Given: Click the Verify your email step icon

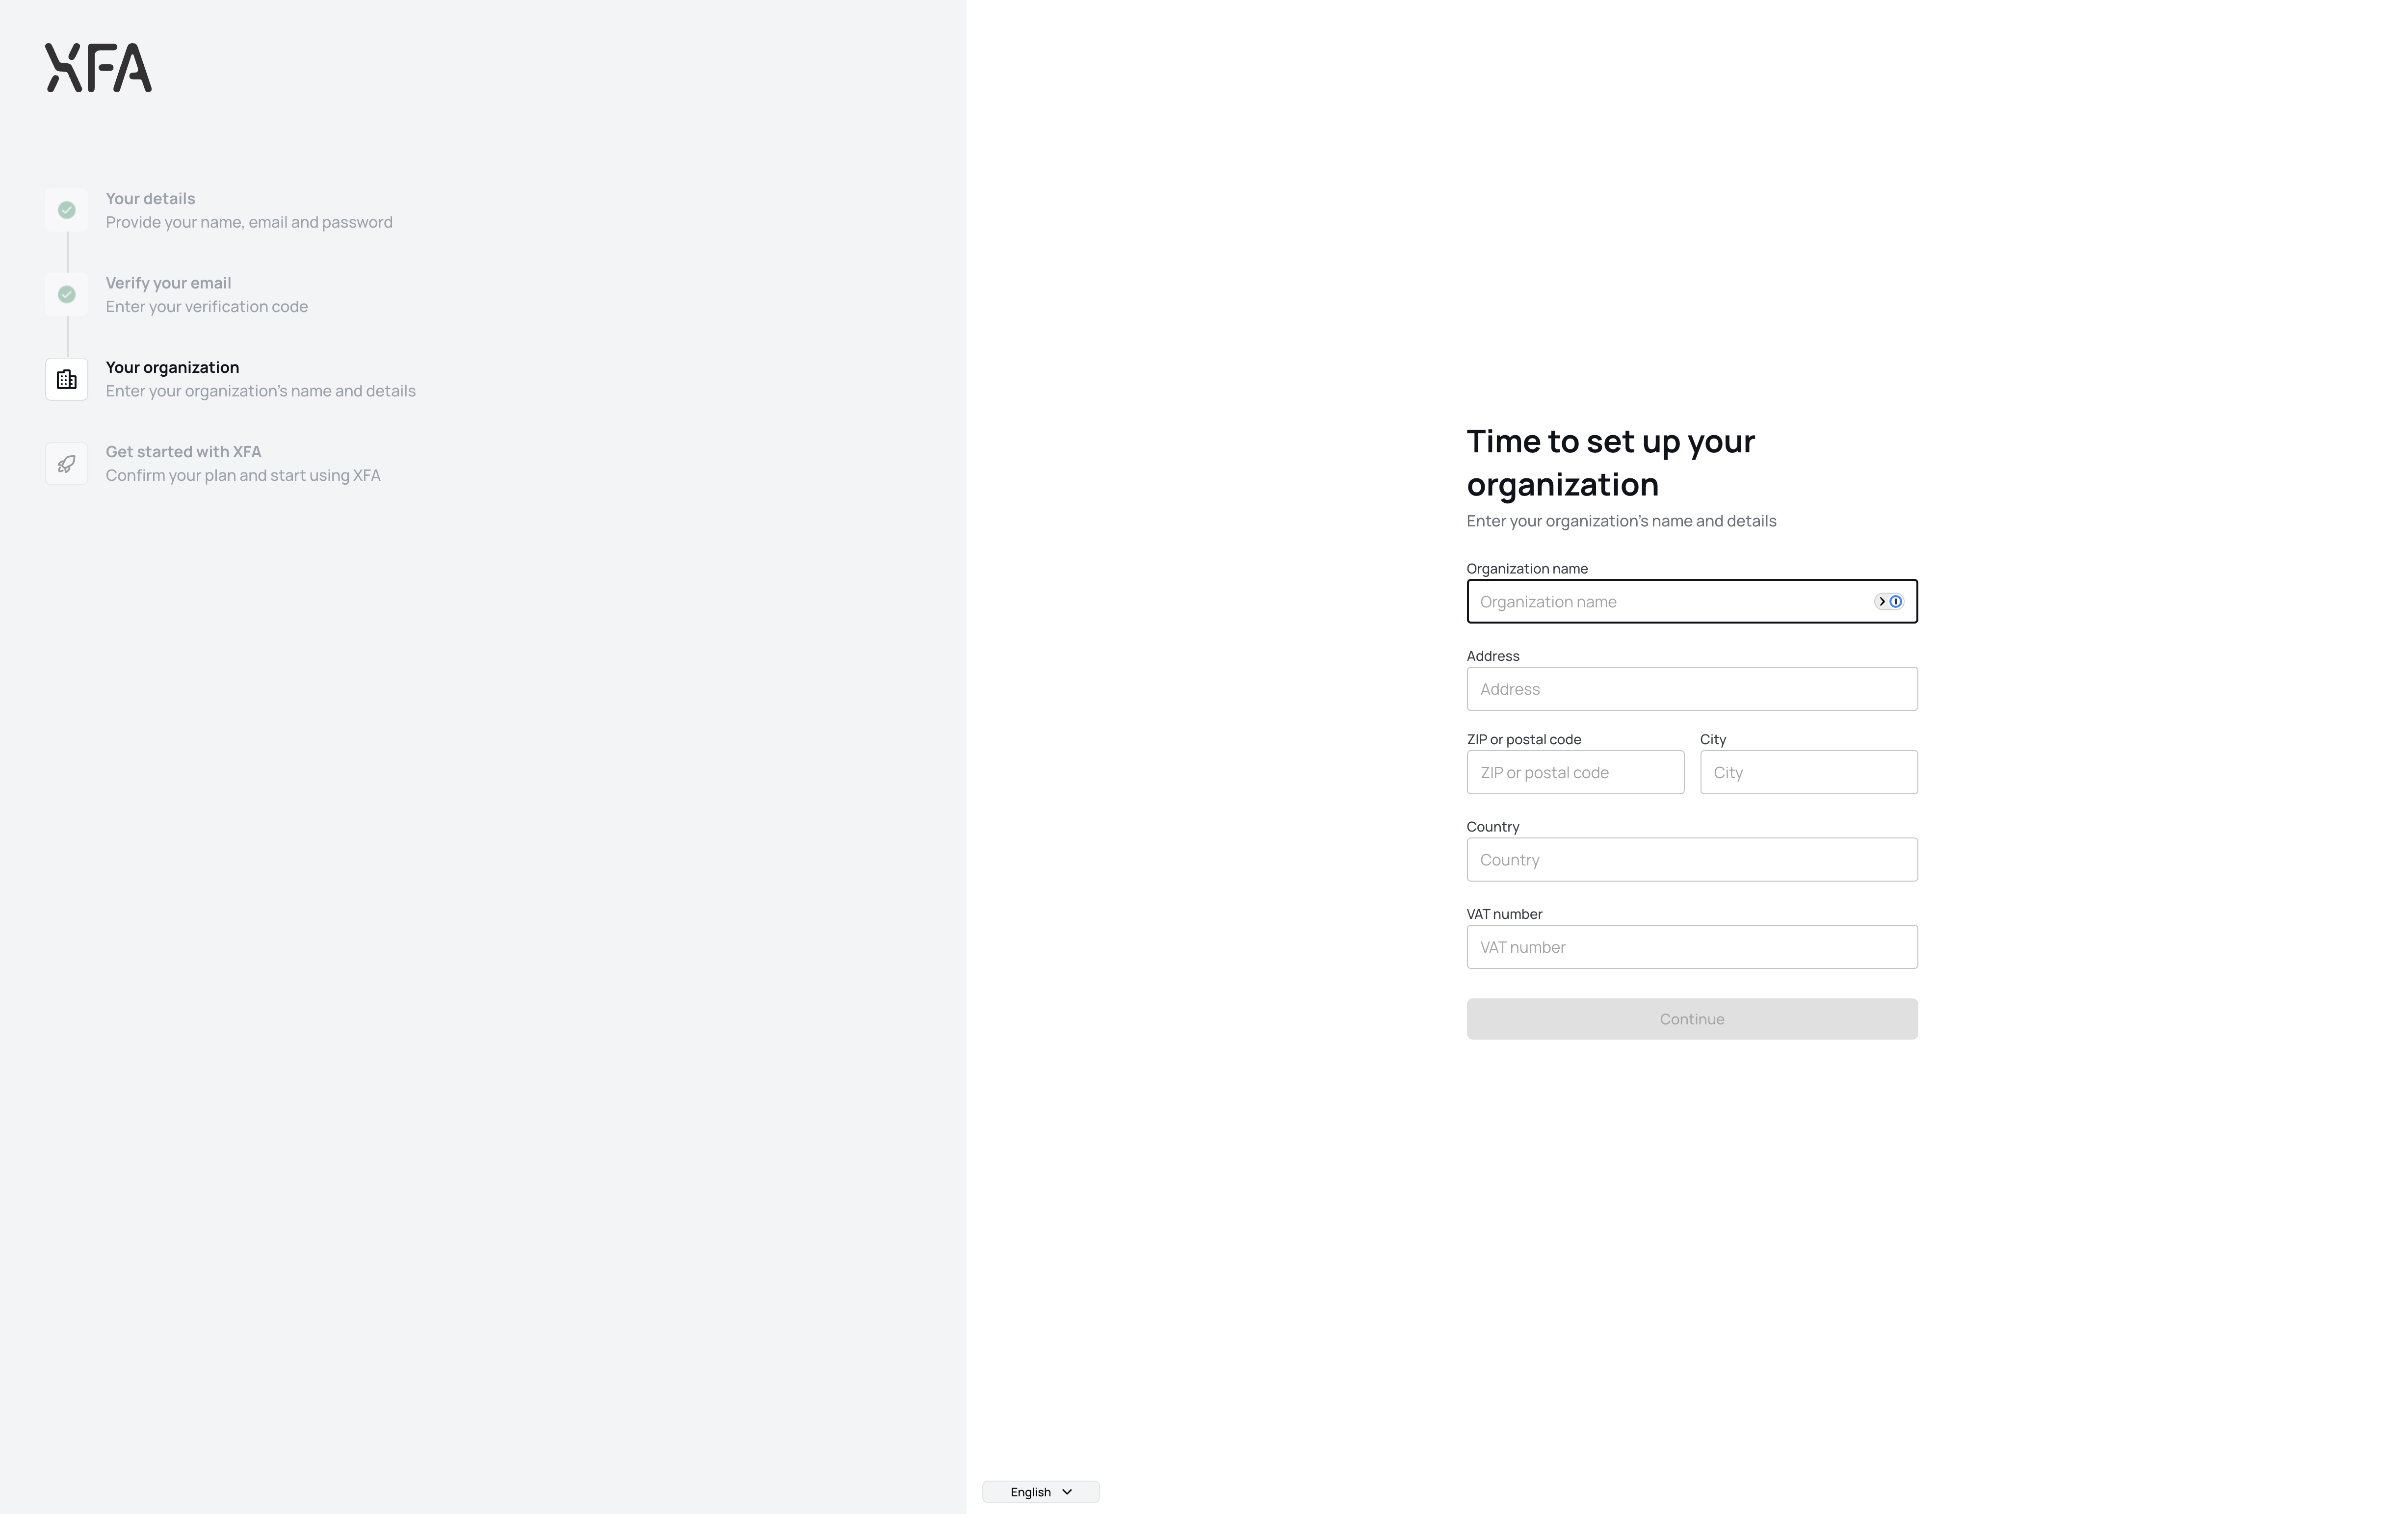Looking at the screenshot, I should click(66, 293).
